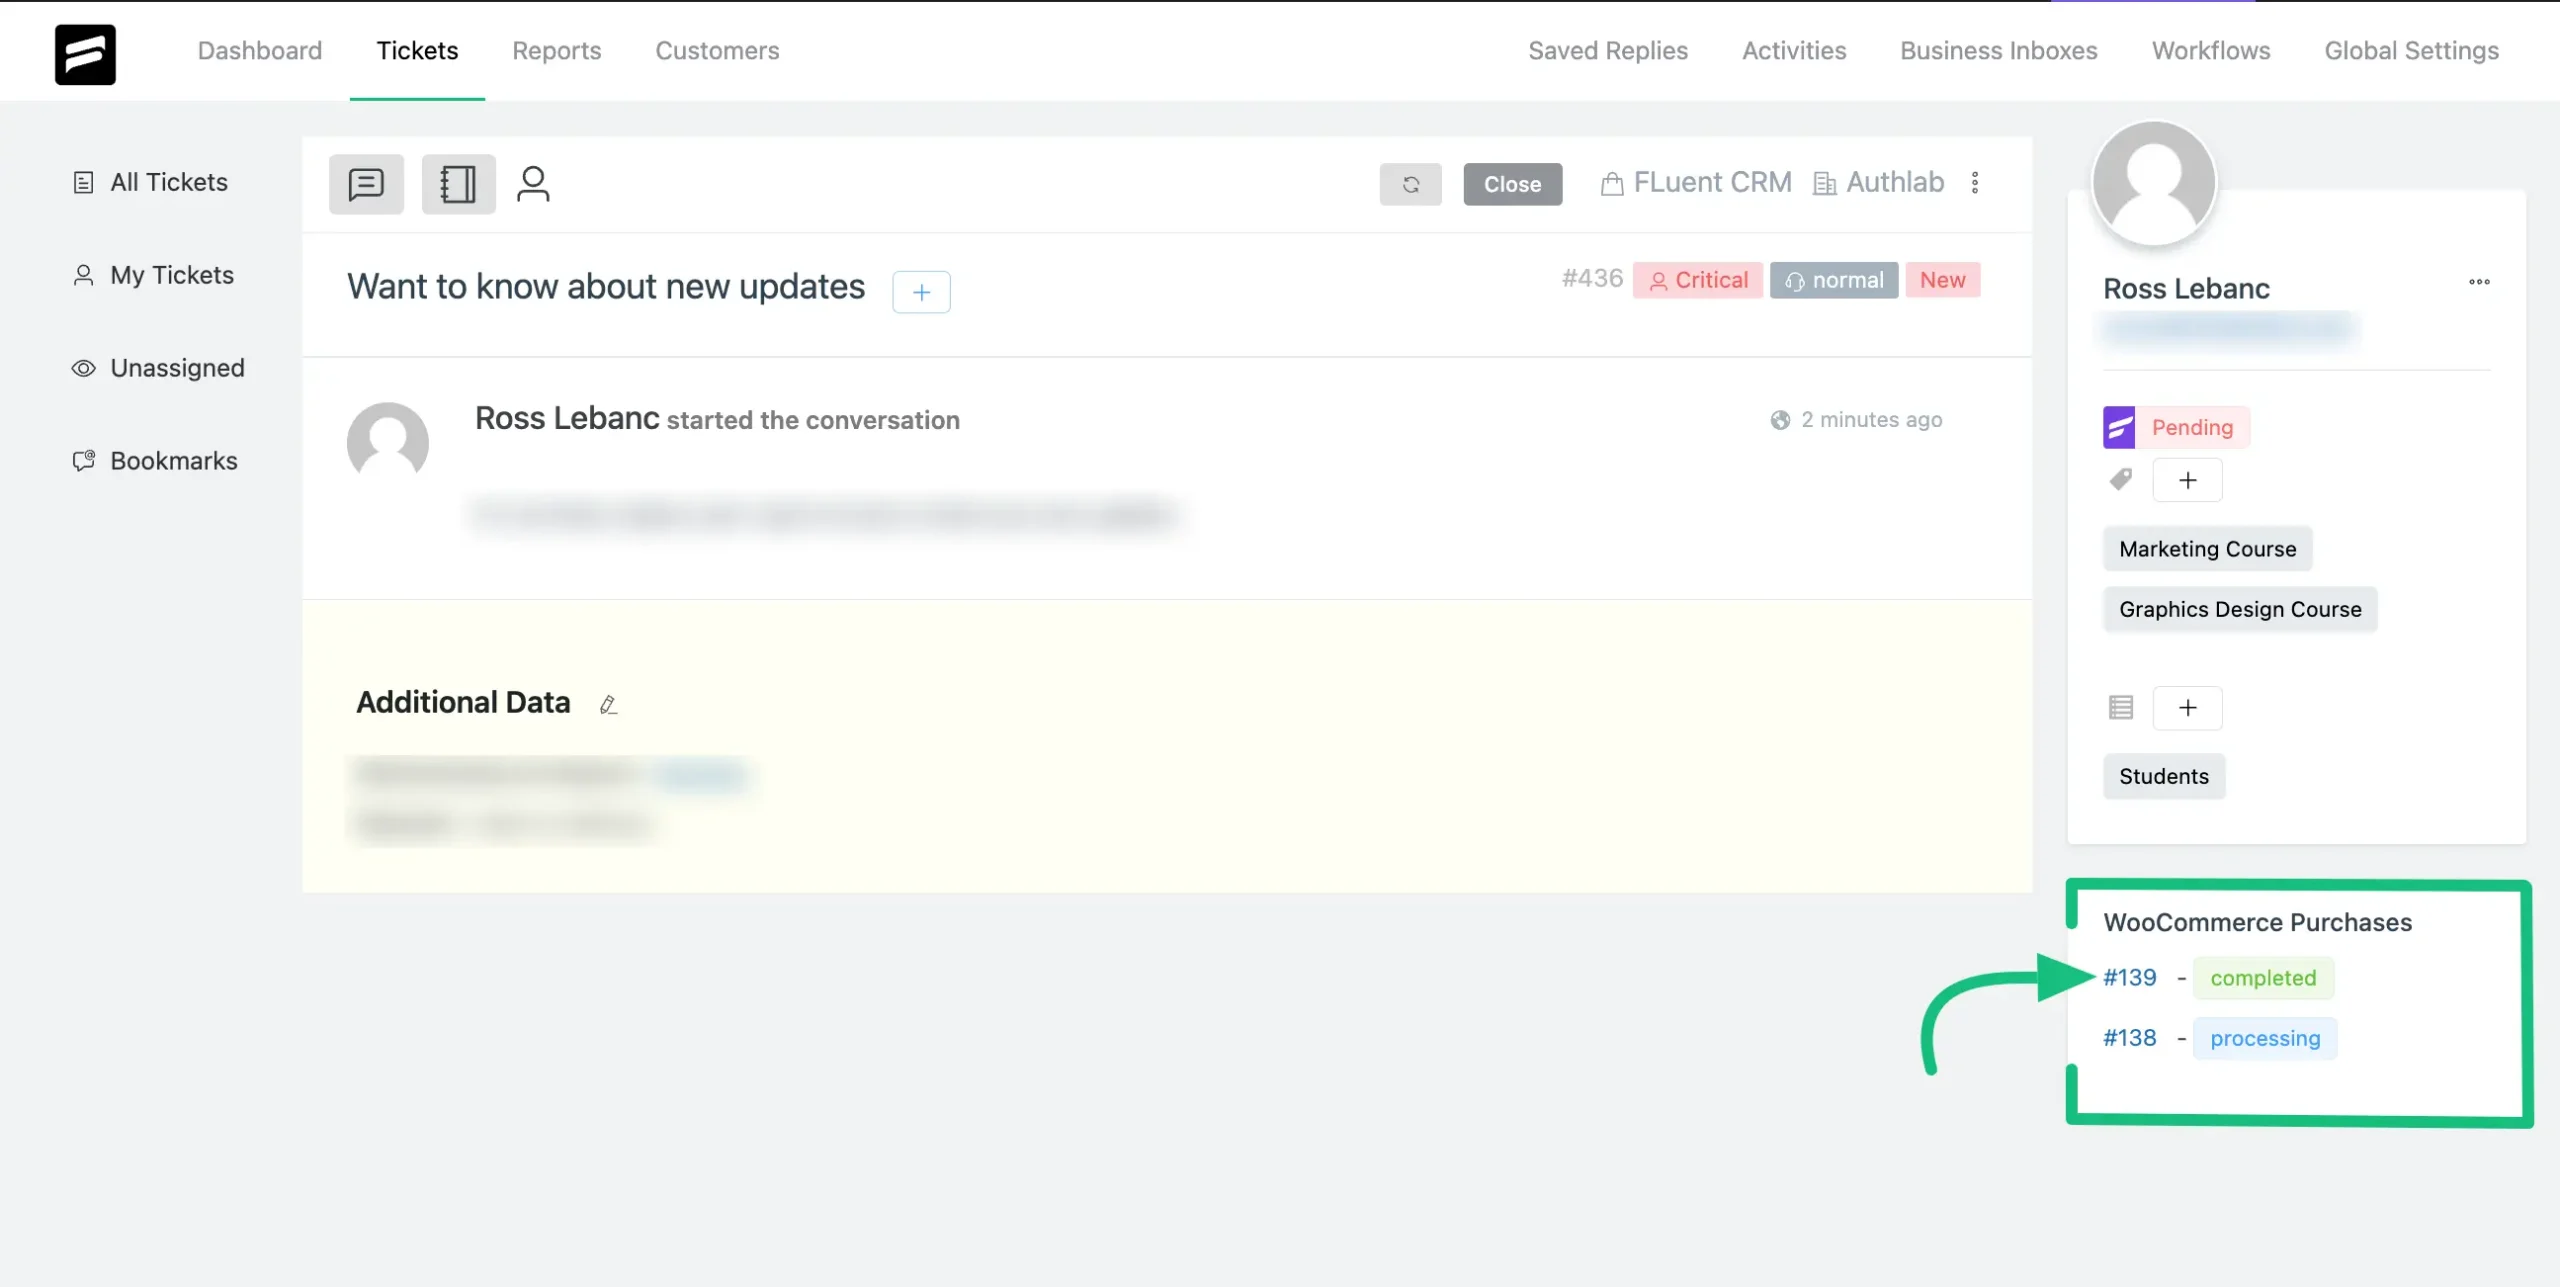2560x1287 pixels.
Task: Select the Graphics Design Course tag
Action: point(2240,609)
